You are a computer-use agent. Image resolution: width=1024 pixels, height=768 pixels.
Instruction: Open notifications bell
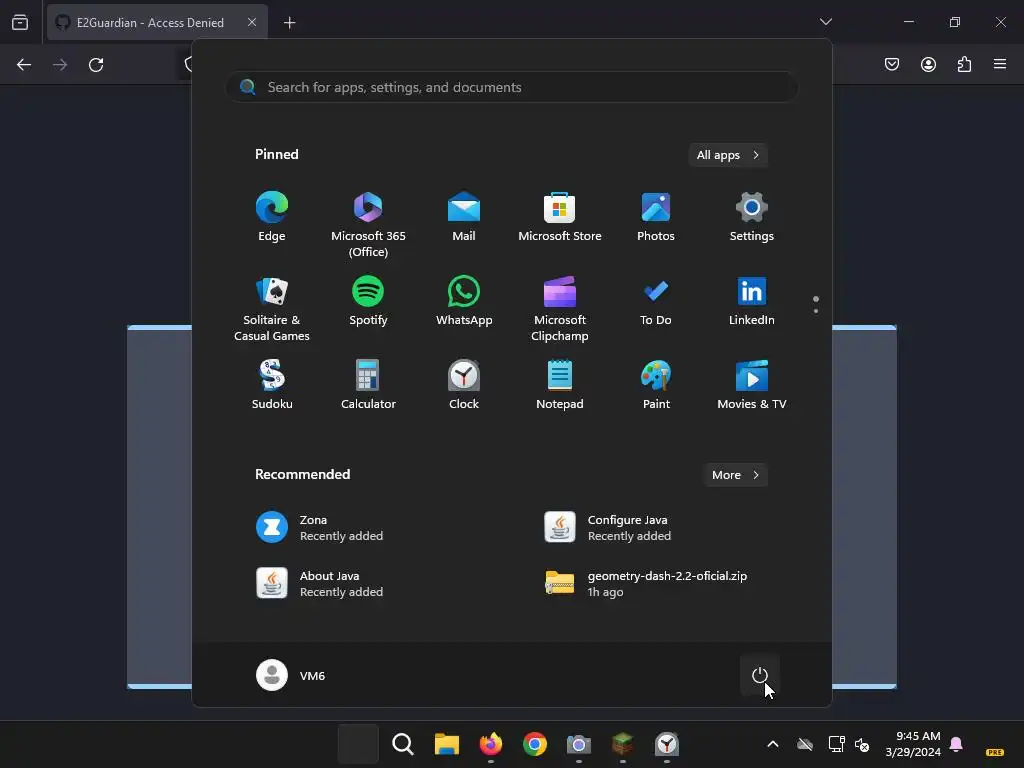(956, 744)
